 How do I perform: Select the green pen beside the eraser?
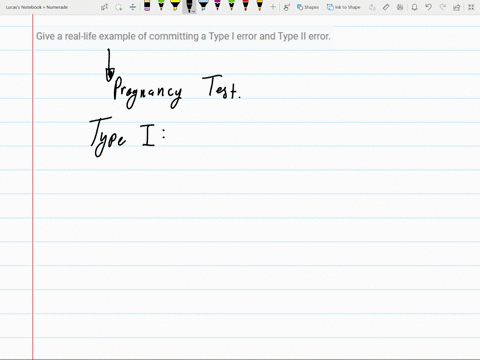click(161, 6)
